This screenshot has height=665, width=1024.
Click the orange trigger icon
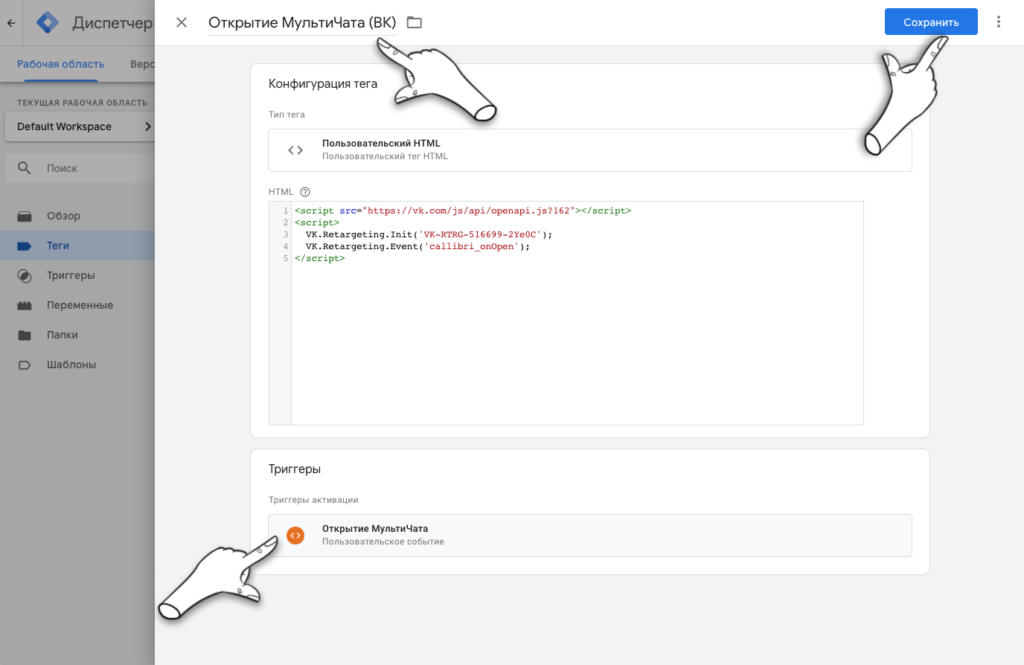click(x=295, y=535)
